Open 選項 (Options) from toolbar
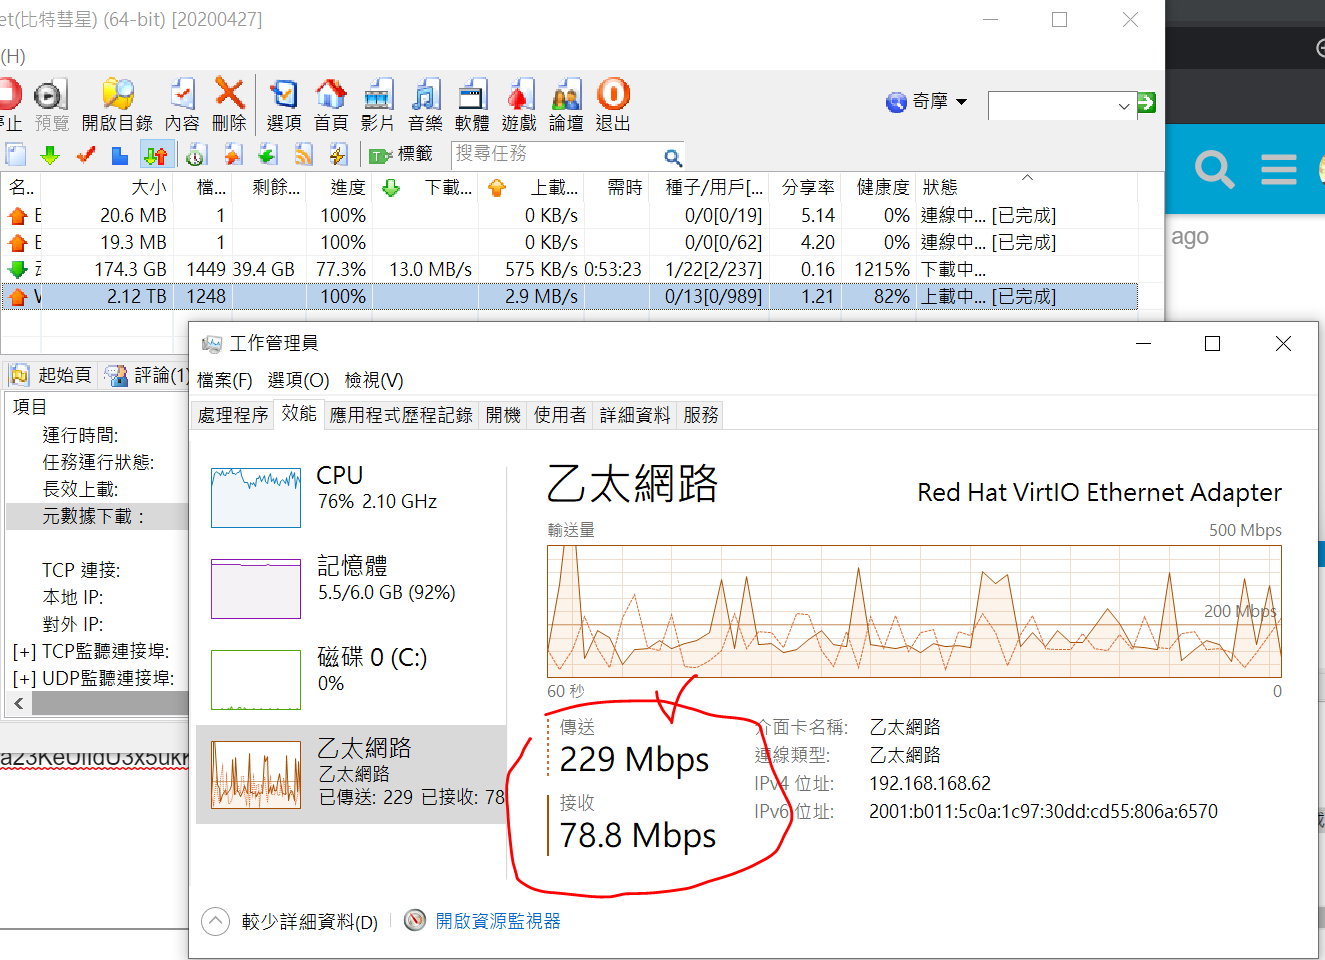The image size is (1325, 960). [284, 105]
